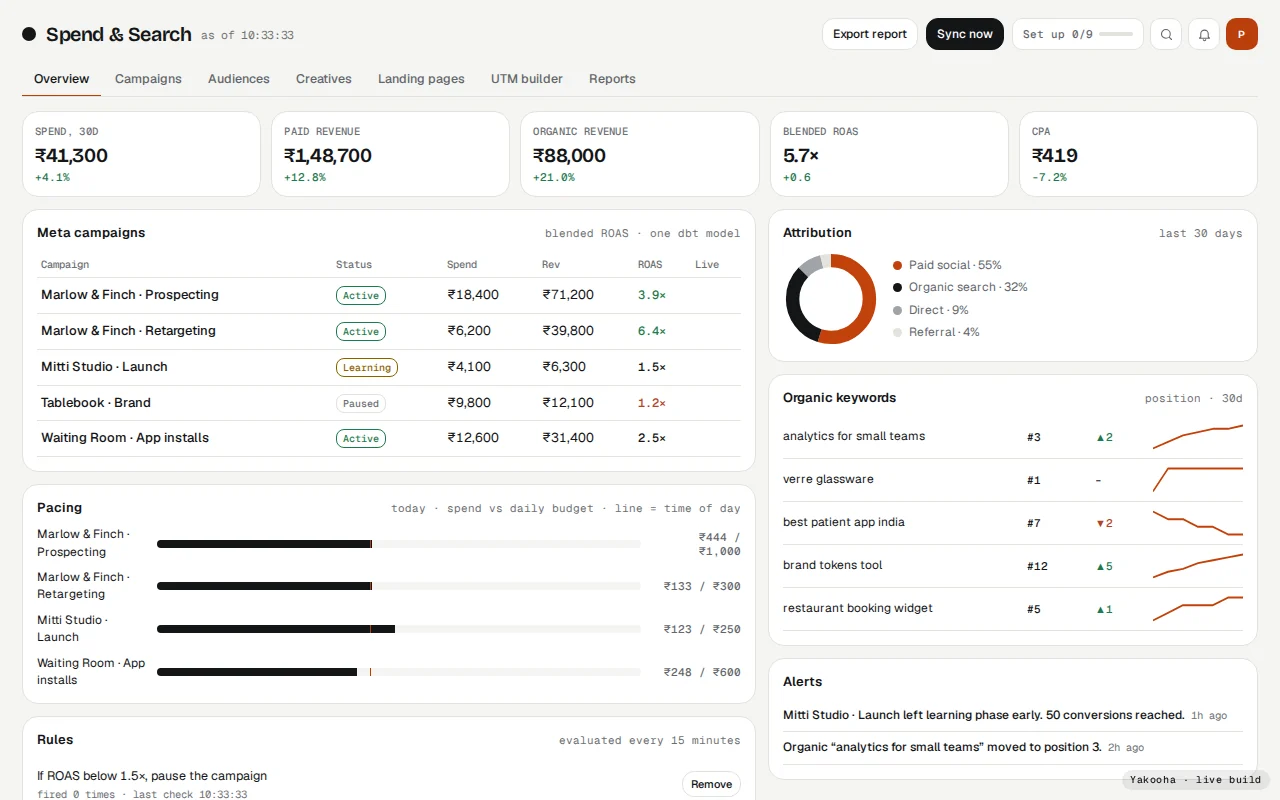The height and width of the screenshot is (800, 1280).
Task: Click the ₹71,200 revenue cell
Action: [x=568, y=295]
